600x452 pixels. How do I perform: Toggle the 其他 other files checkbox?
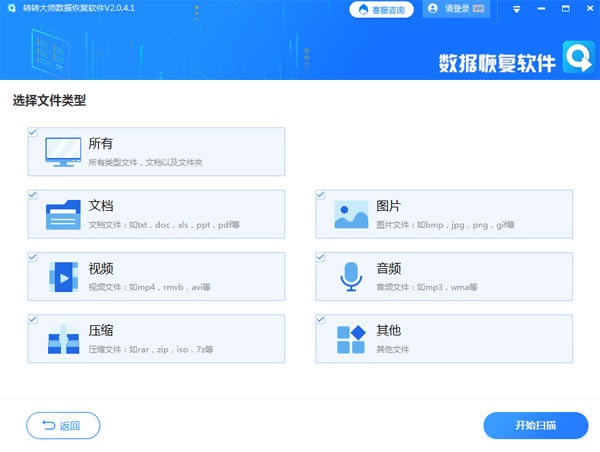[x=321, y=320]
